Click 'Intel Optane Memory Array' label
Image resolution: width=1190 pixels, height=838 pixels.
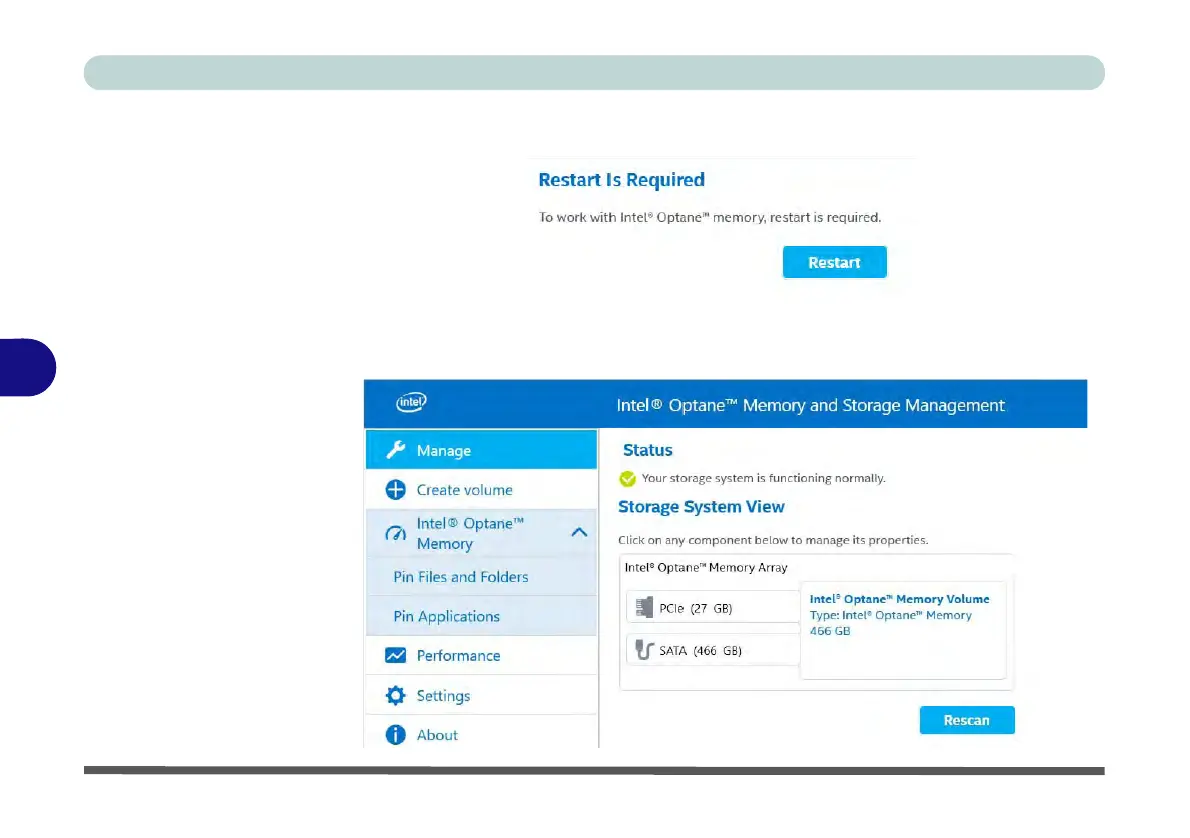point(706,567)
